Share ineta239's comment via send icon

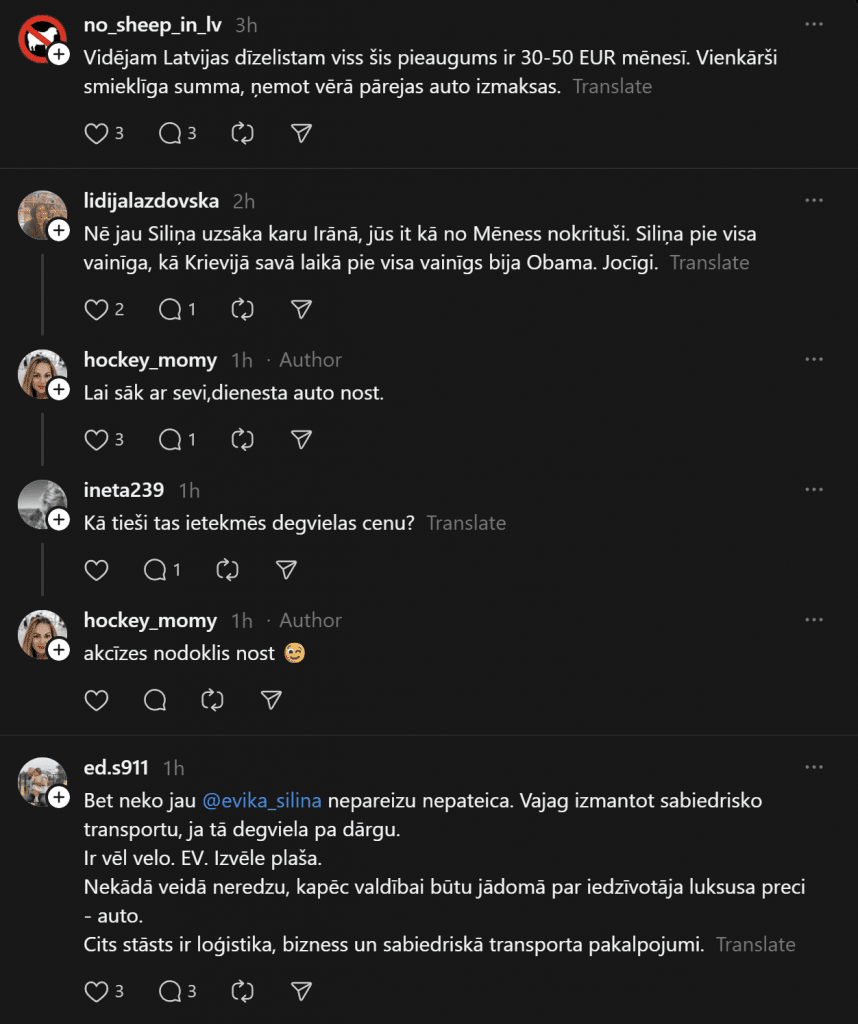[286, 570]
